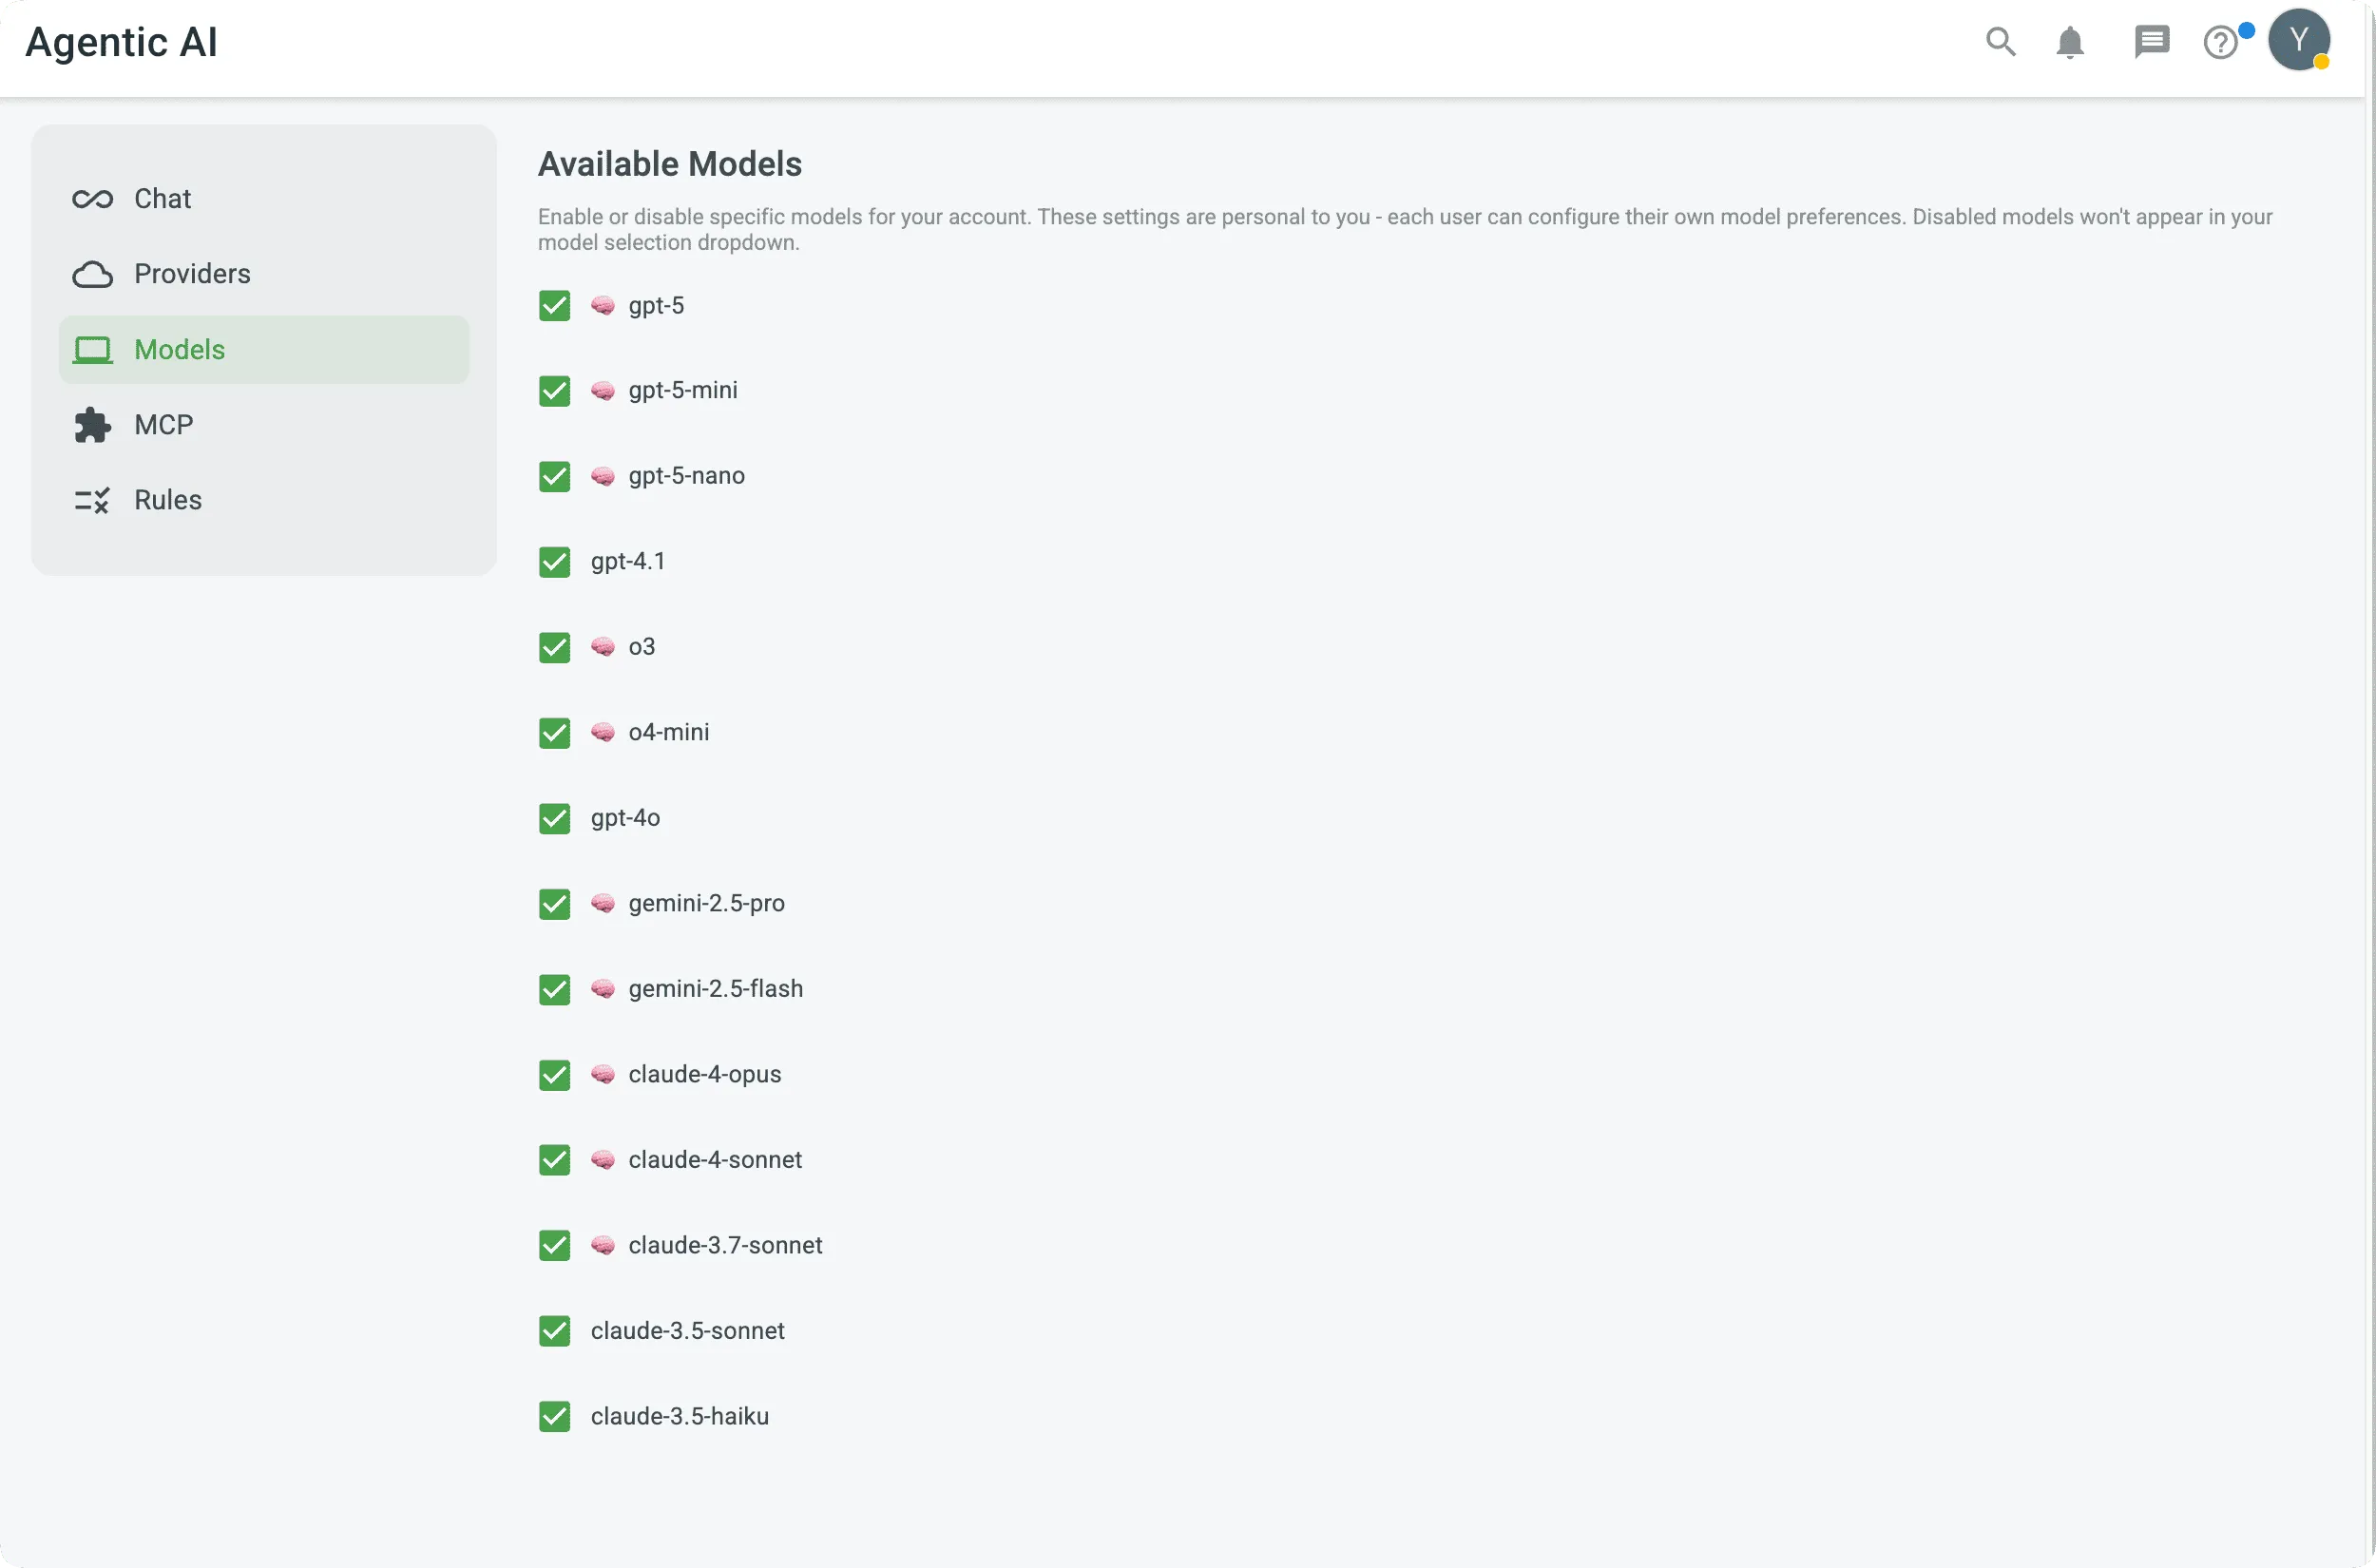Toggle the o4-mini checkbox

pyautogui.click(x=554, y=733)
